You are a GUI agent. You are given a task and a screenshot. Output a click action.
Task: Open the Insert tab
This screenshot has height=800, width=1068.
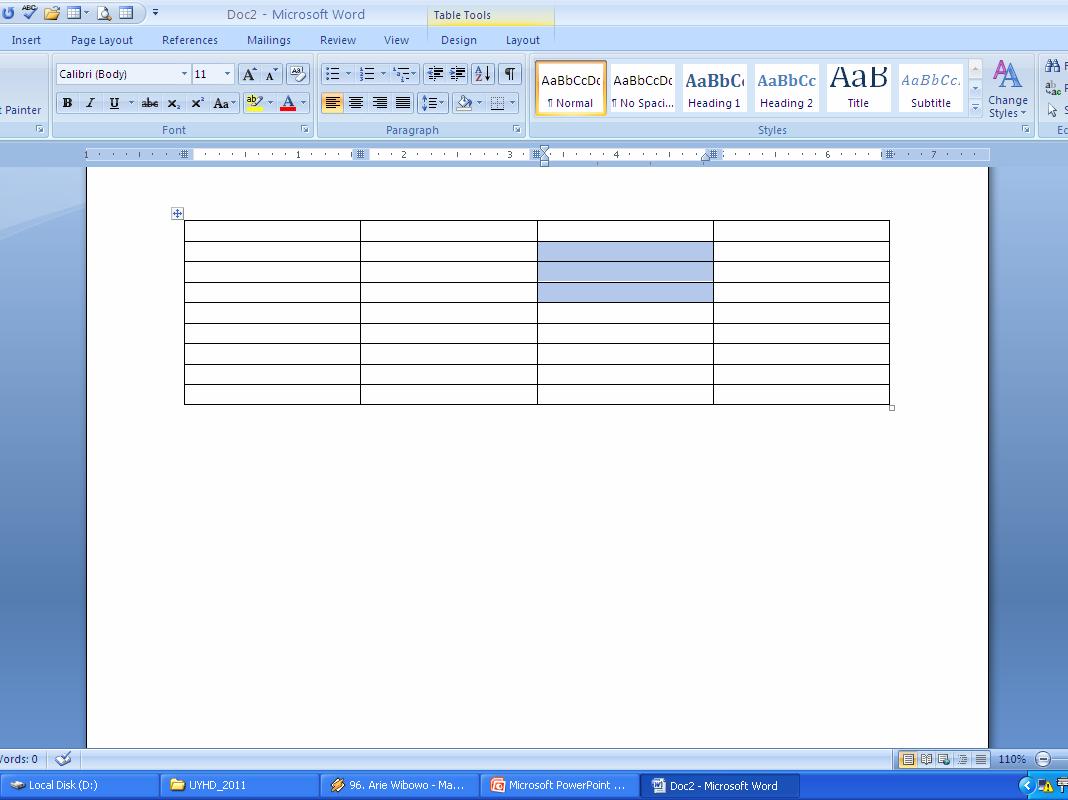26,40
